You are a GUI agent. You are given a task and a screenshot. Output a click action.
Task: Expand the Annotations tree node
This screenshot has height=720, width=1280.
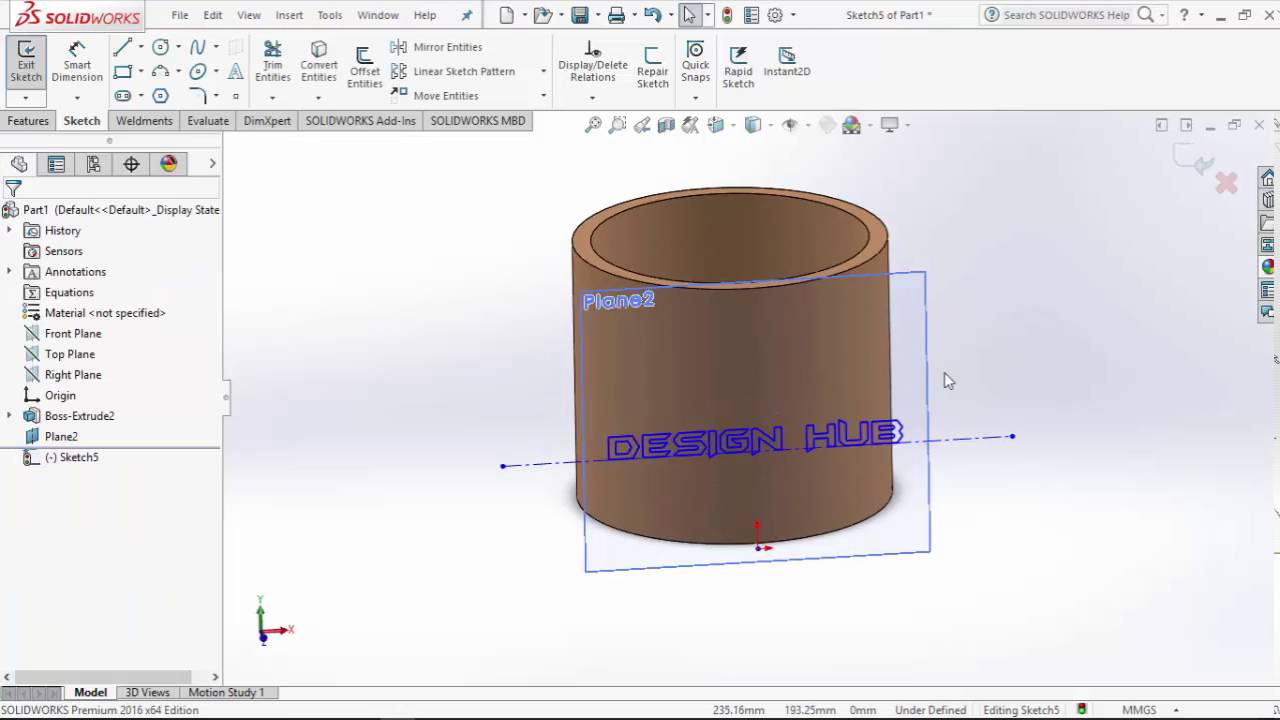pos(9,272)
